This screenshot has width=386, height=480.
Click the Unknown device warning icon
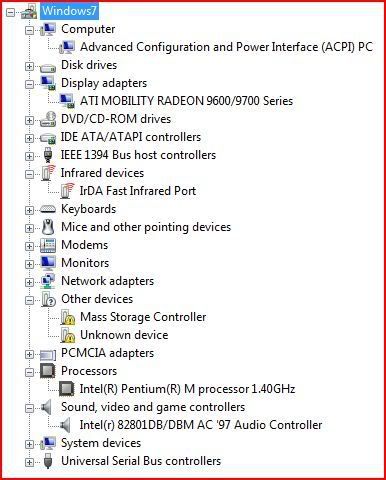(x=68, y=335)
